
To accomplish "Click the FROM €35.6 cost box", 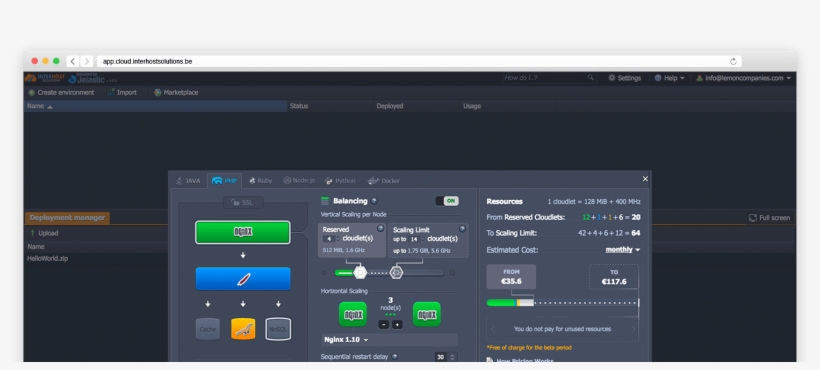I will point(511,277).
